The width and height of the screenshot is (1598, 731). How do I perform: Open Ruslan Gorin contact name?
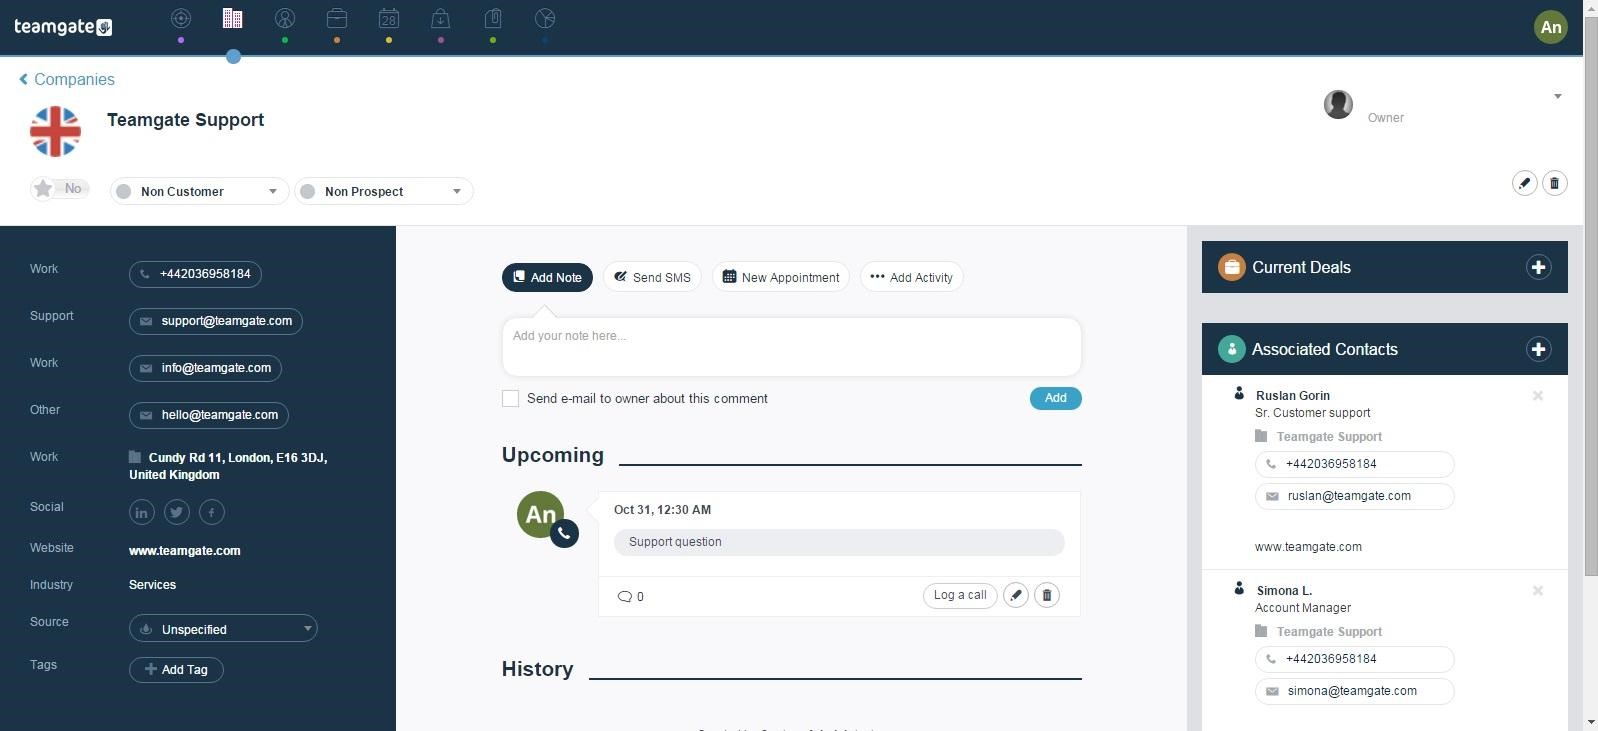point(1293,396)
